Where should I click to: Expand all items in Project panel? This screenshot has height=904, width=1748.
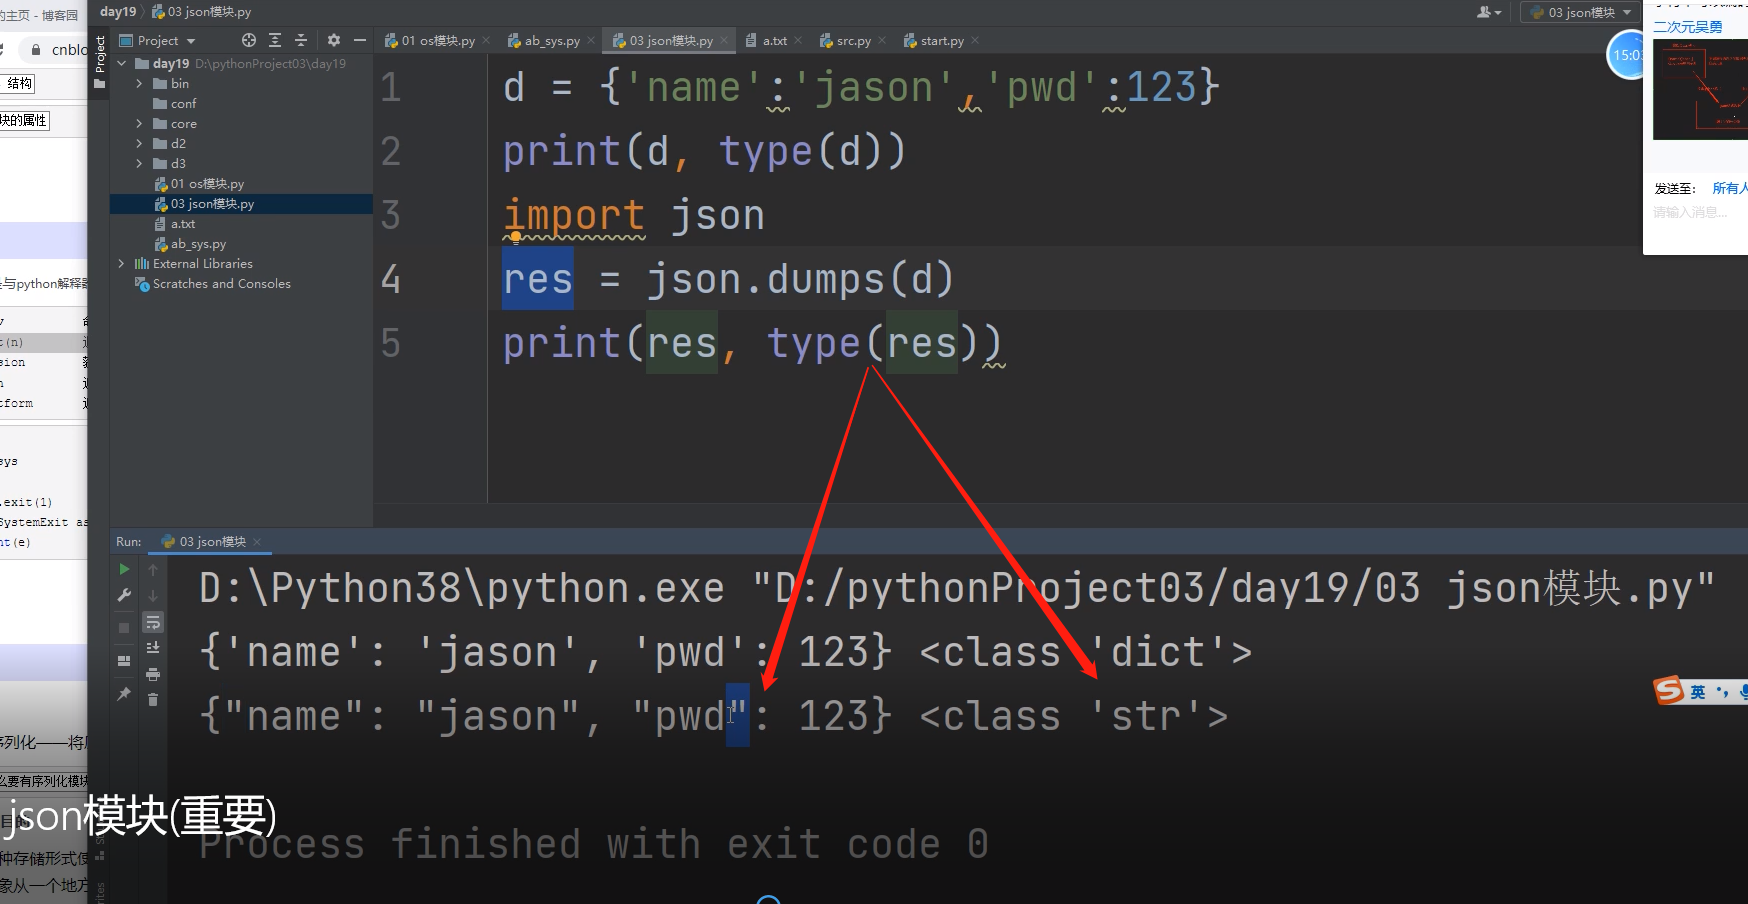pyautogui.click(x=275, y=40)
